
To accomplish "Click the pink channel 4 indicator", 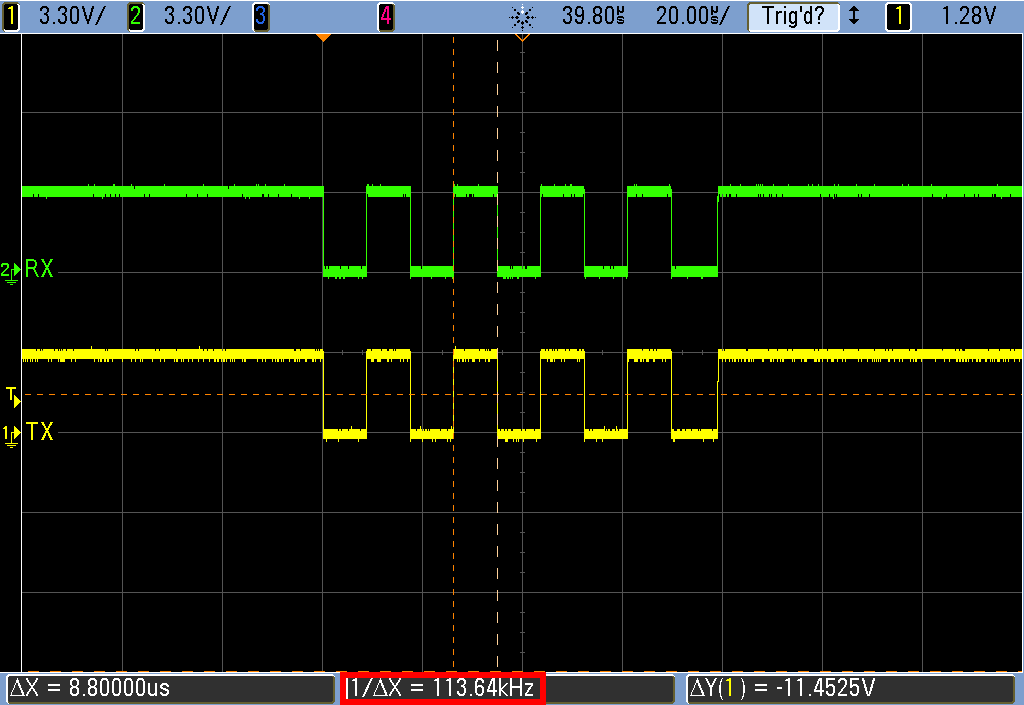I will click(x=386, y=16).
